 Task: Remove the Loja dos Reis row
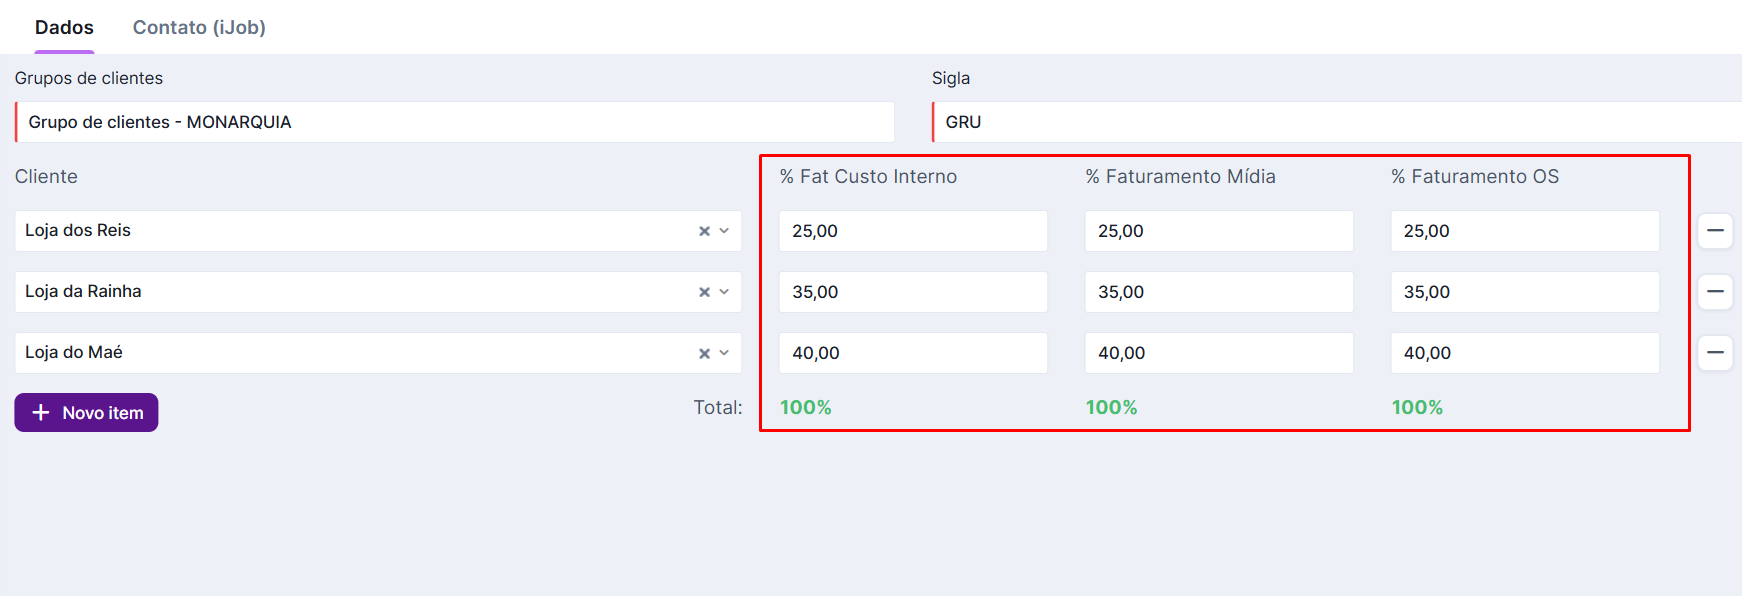tap(1714, 231)
